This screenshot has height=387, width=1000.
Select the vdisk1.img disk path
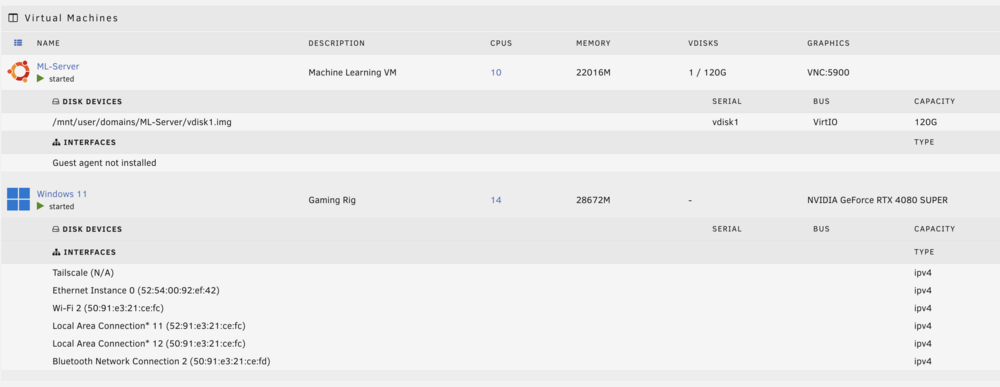pyautogui.click(x=142, y=122)
